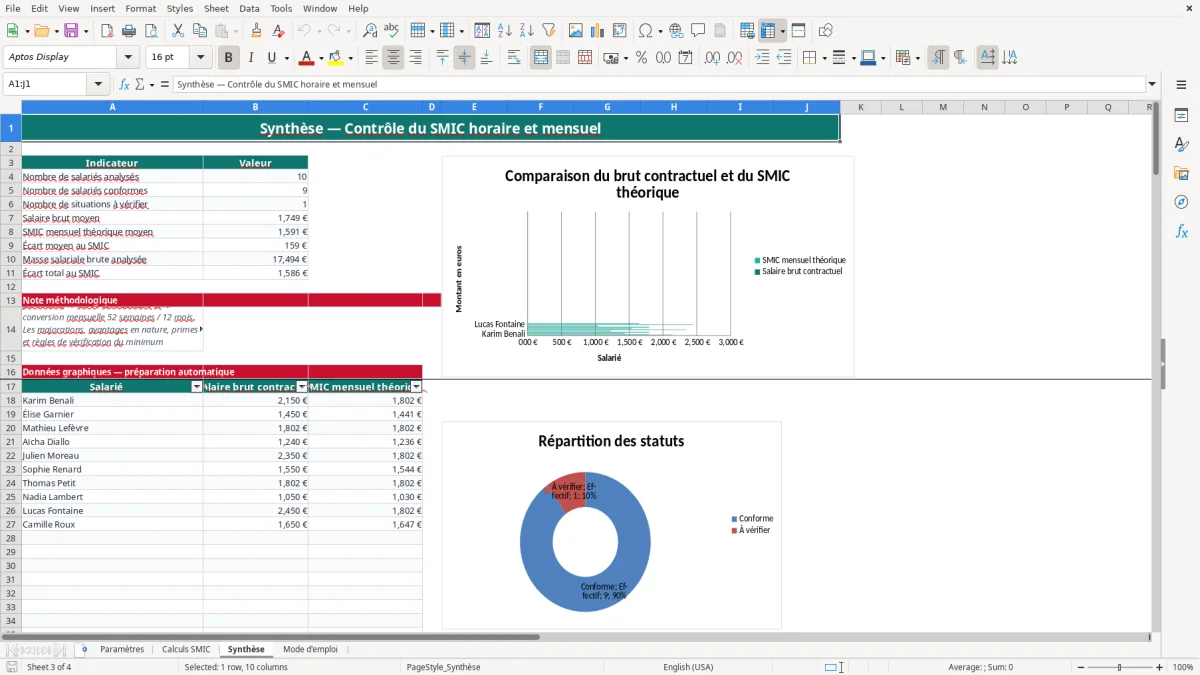The height and width of the screenshot is (675, 1200).
Task: Click the formula input line
Action: (659, 84)
